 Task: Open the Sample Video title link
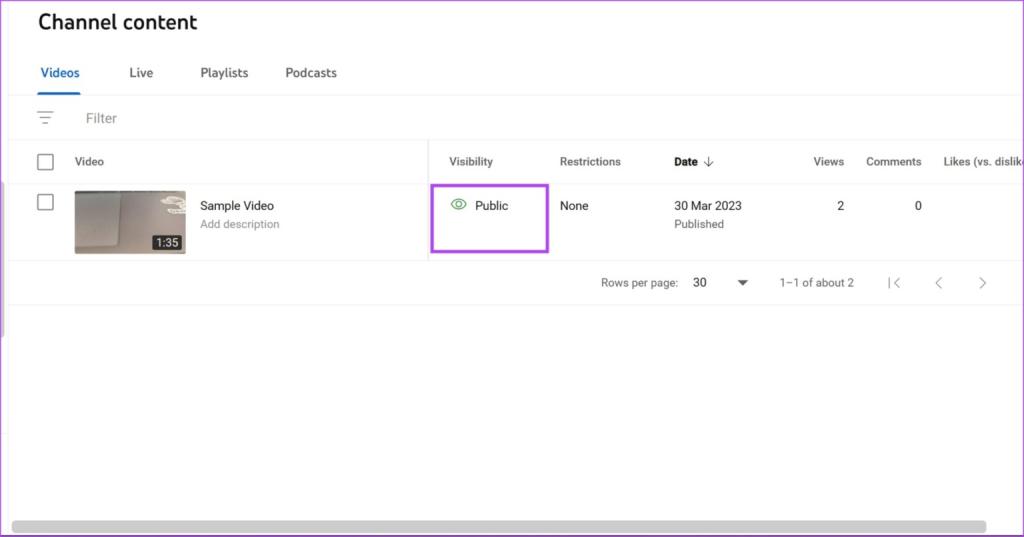236,205
